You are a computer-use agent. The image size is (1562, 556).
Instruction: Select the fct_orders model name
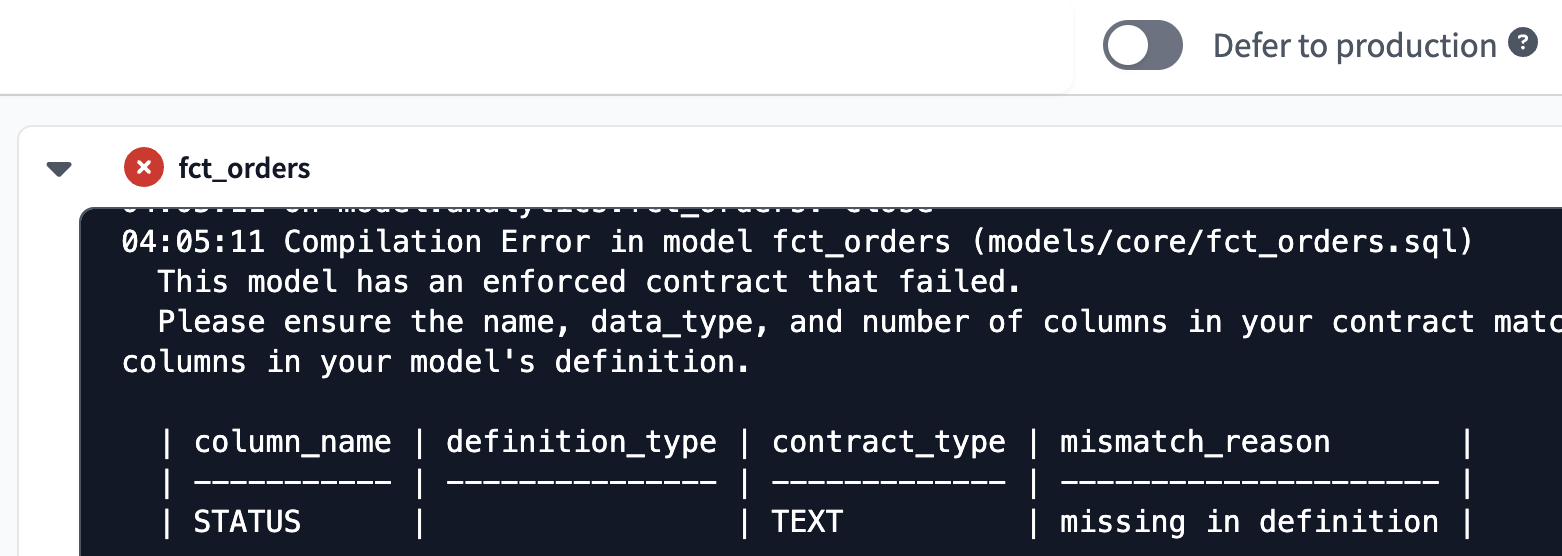[244, 168]
